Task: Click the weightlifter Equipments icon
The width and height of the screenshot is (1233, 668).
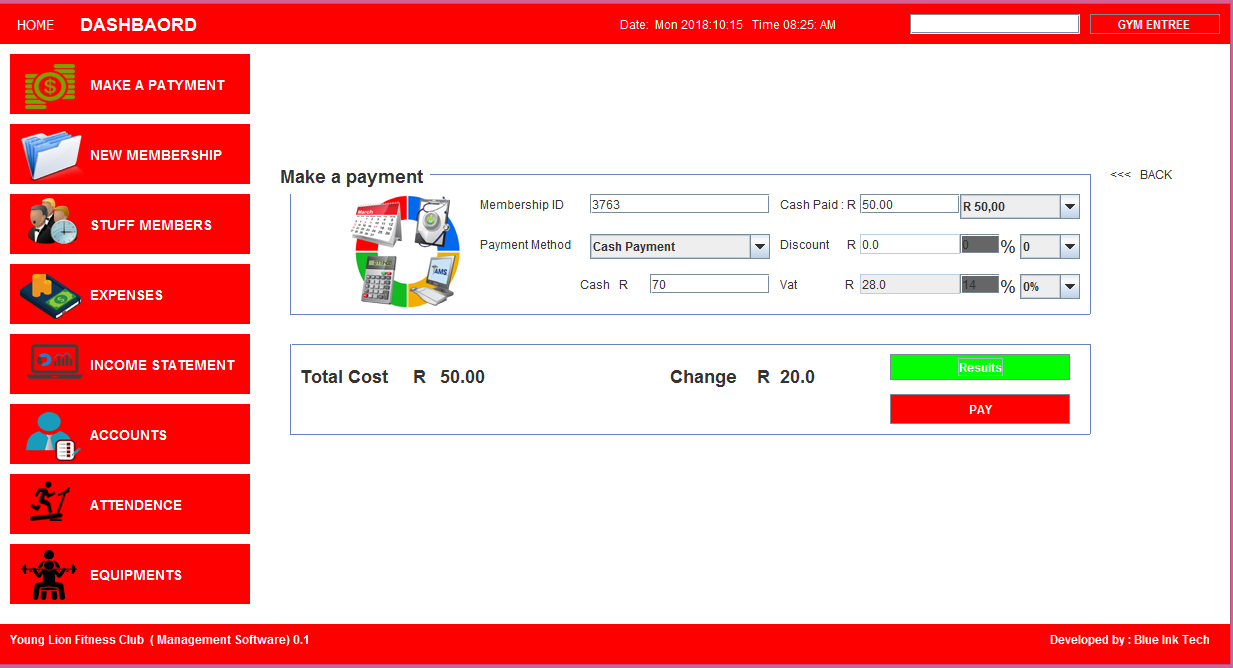Action: [49, 575]
